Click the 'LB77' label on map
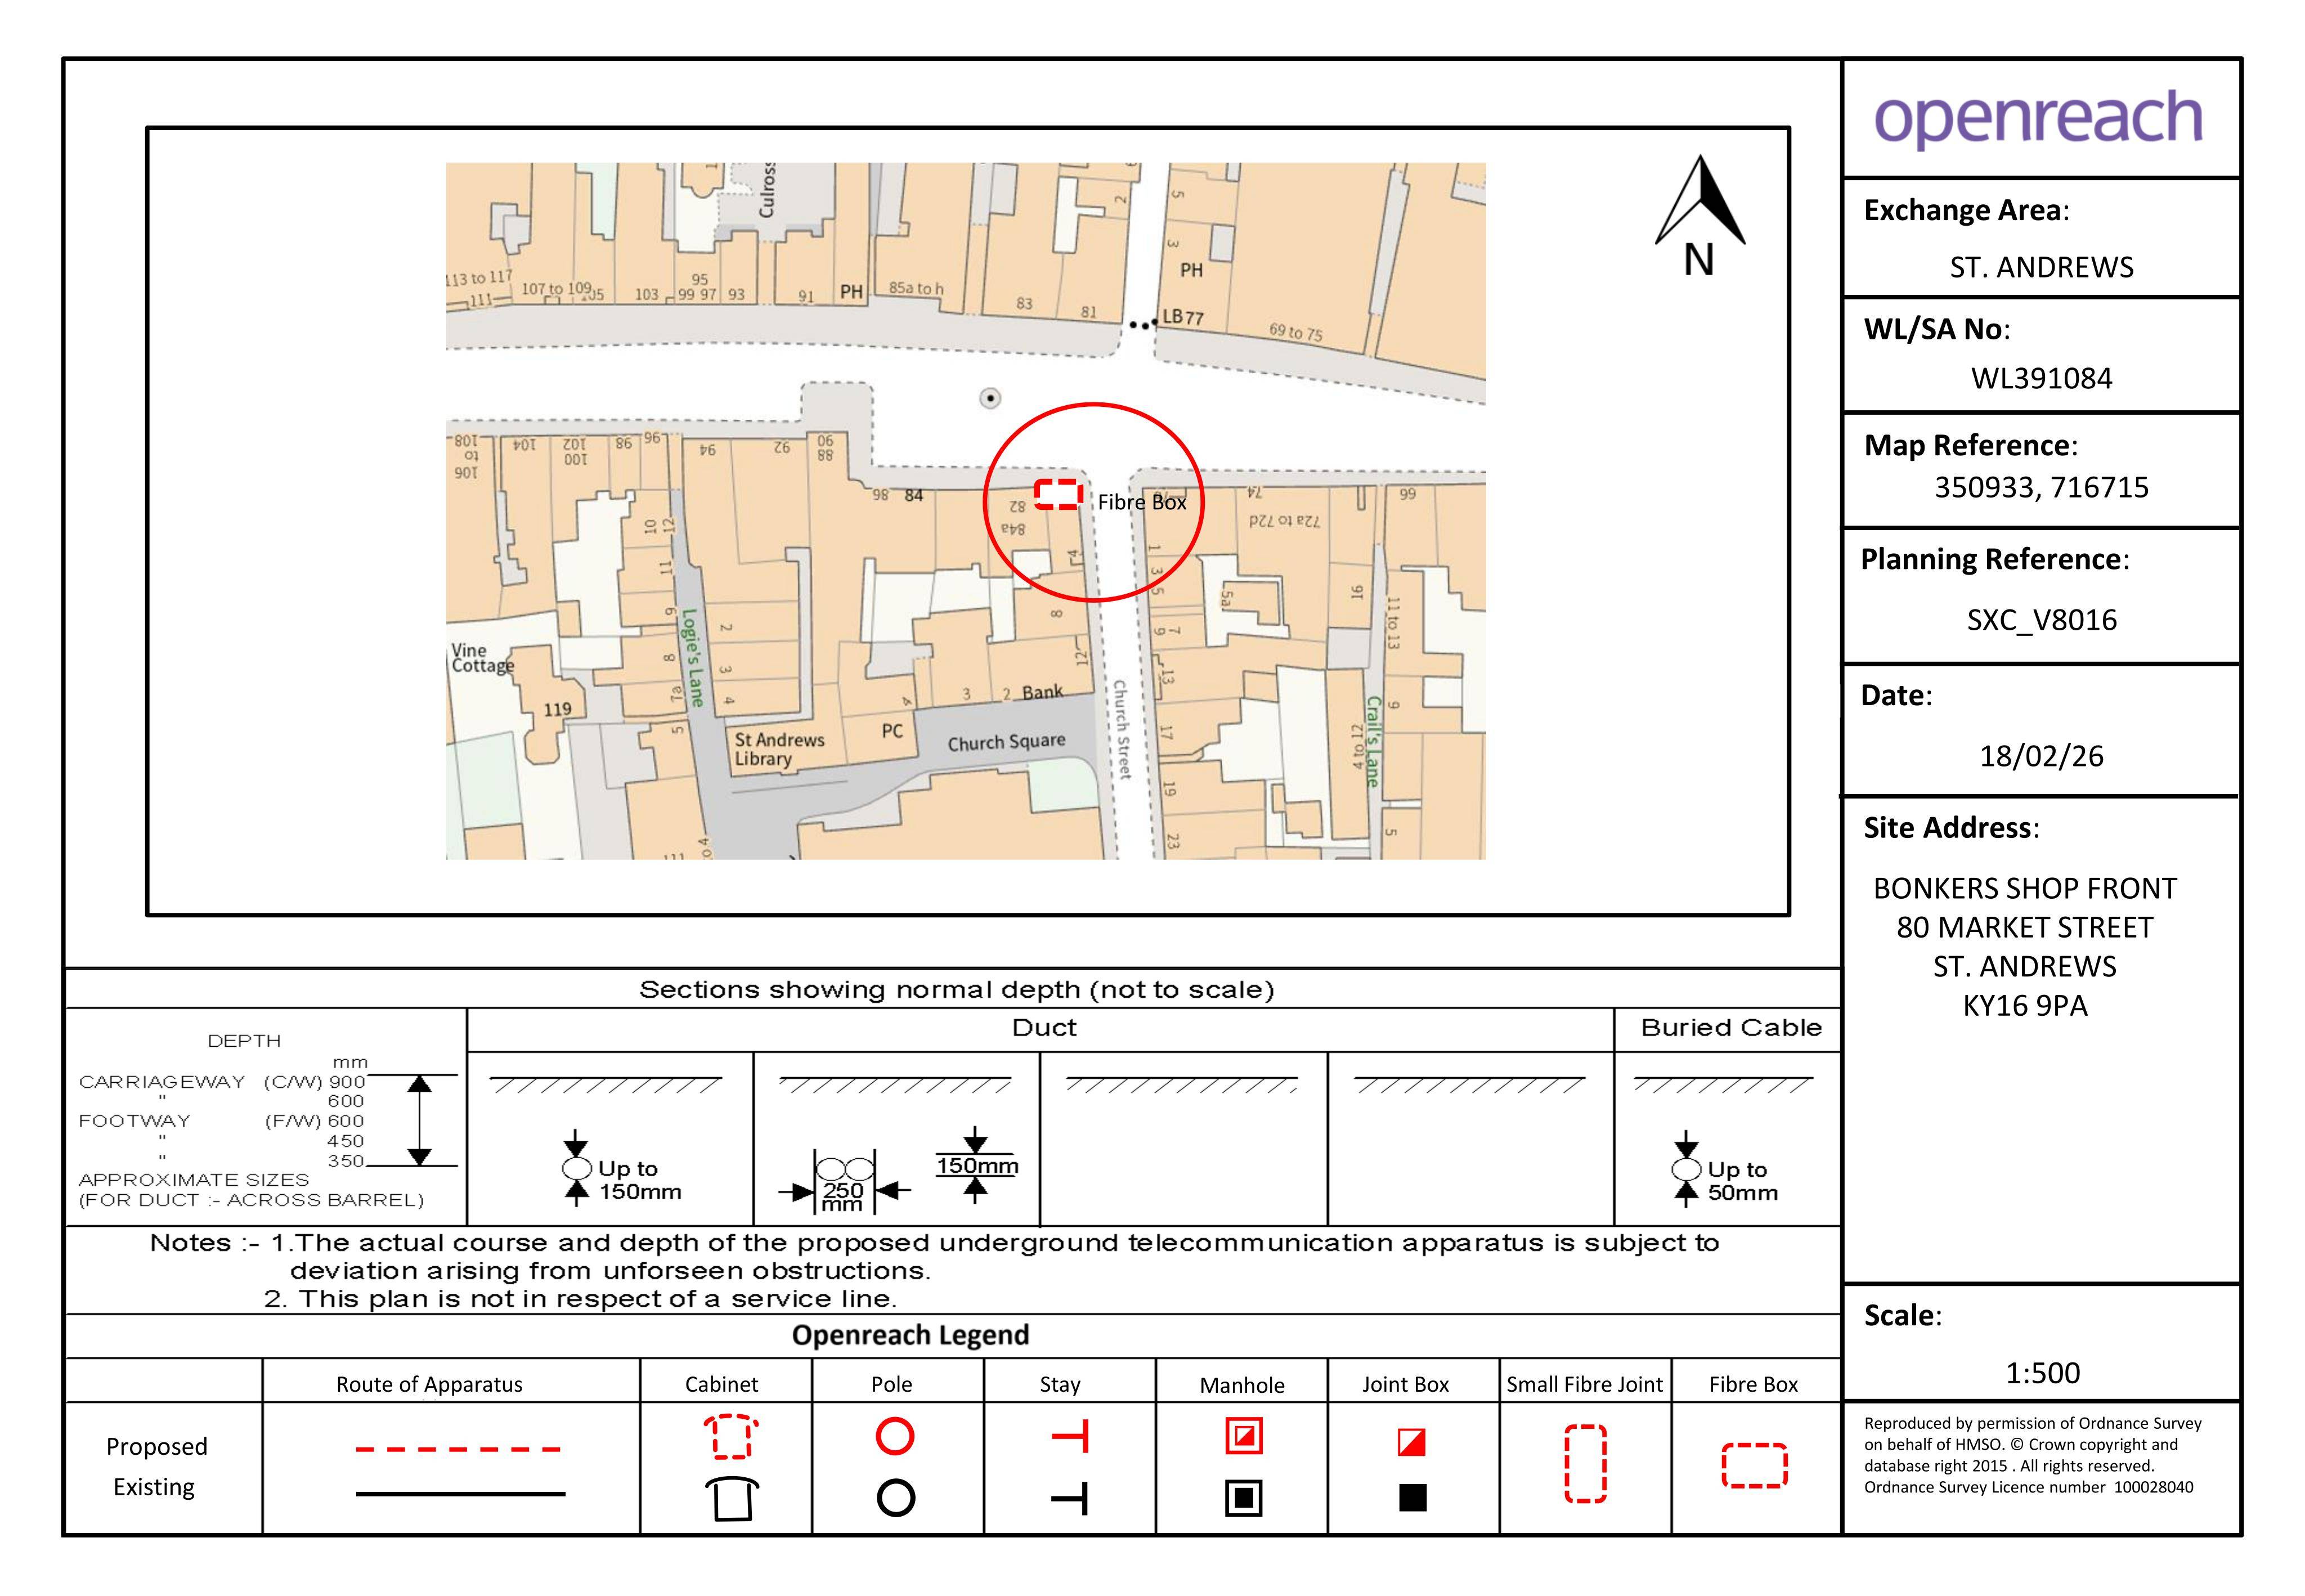 pyautogui.click(x=1182, y=317)
